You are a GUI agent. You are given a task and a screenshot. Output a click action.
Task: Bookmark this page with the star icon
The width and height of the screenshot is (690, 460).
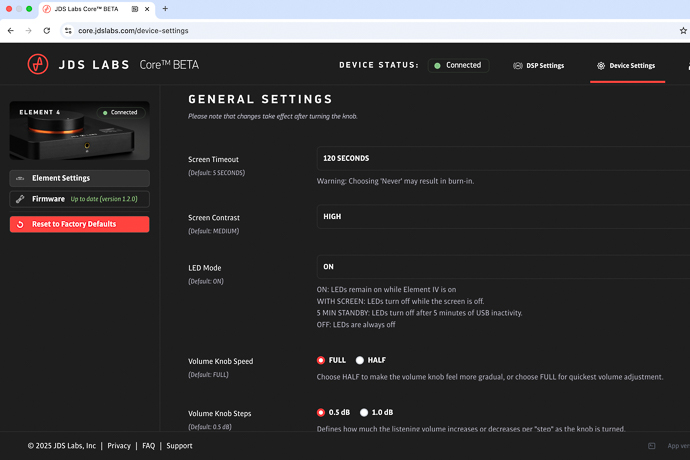[x=683, y=31]
